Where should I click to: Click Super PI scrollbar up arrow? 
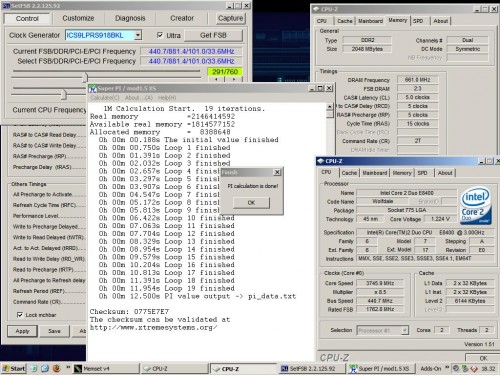click(x=330, y=107)
